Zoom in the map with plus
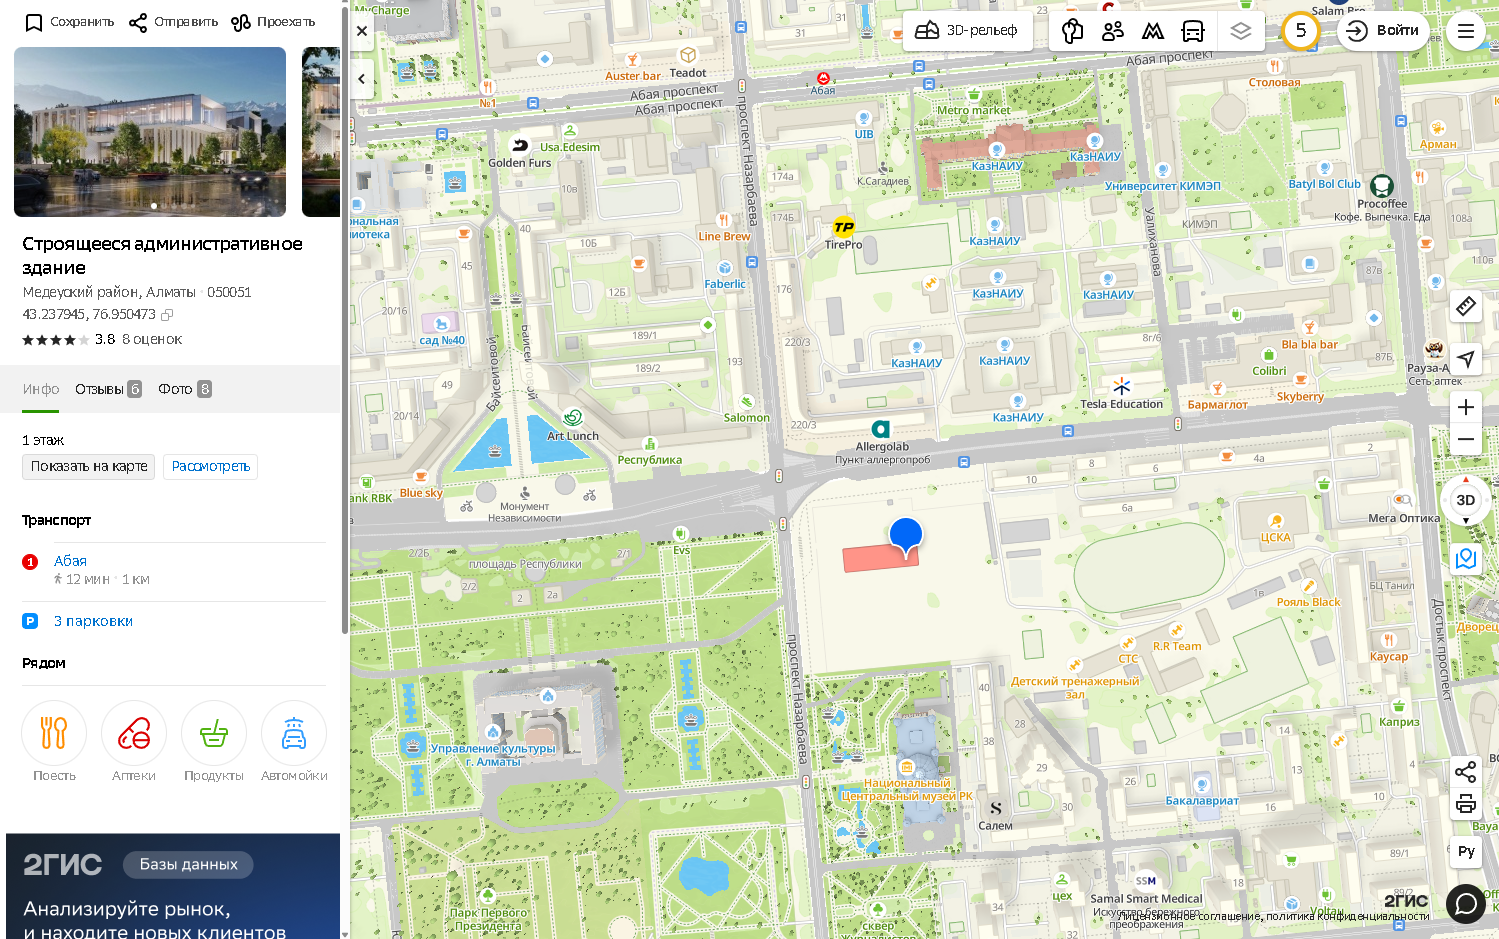 (1466, 407)
